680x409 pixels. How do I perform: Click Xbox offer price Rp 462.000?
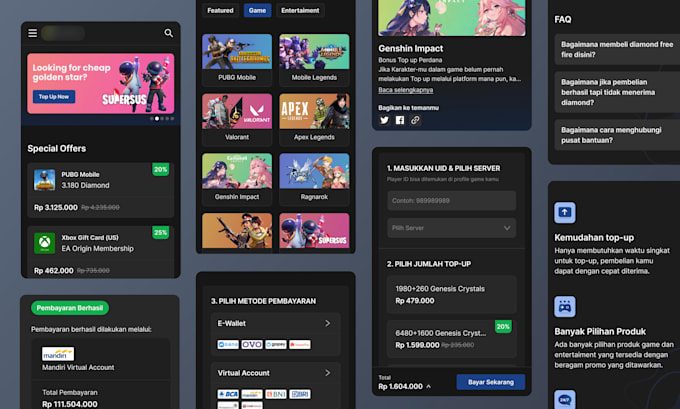pos(54,271)
